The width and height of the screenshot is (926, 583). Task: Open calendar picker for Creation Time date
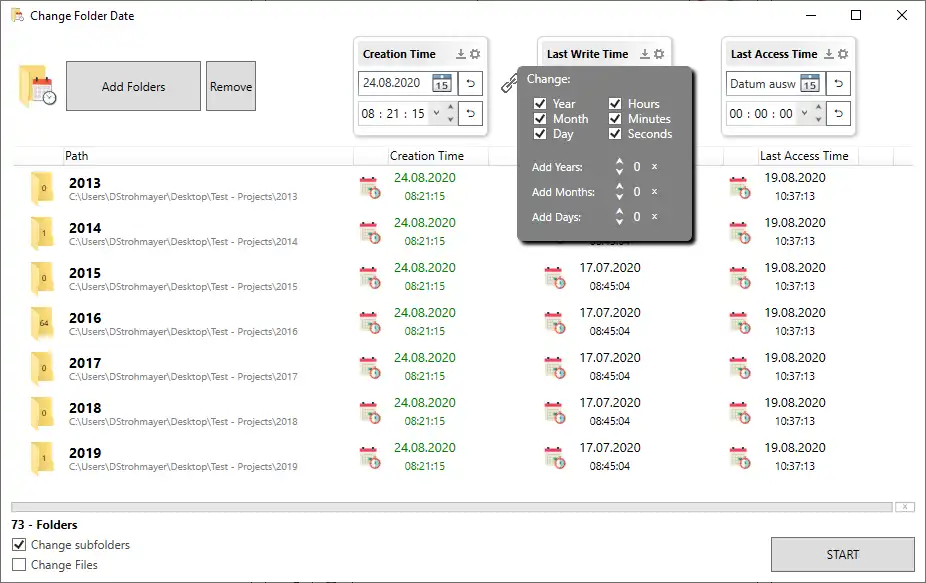pos(442,83)
